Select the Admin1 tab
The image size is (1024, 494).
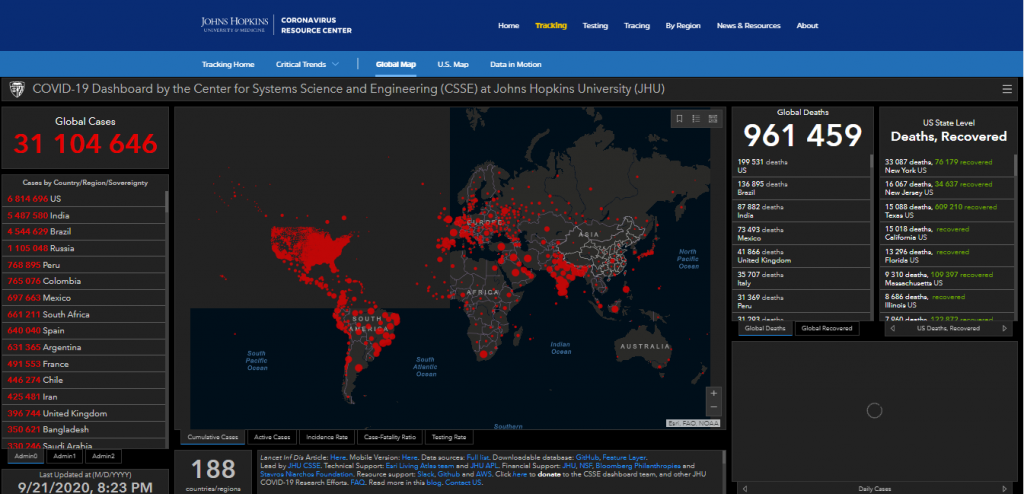(65, 455)
